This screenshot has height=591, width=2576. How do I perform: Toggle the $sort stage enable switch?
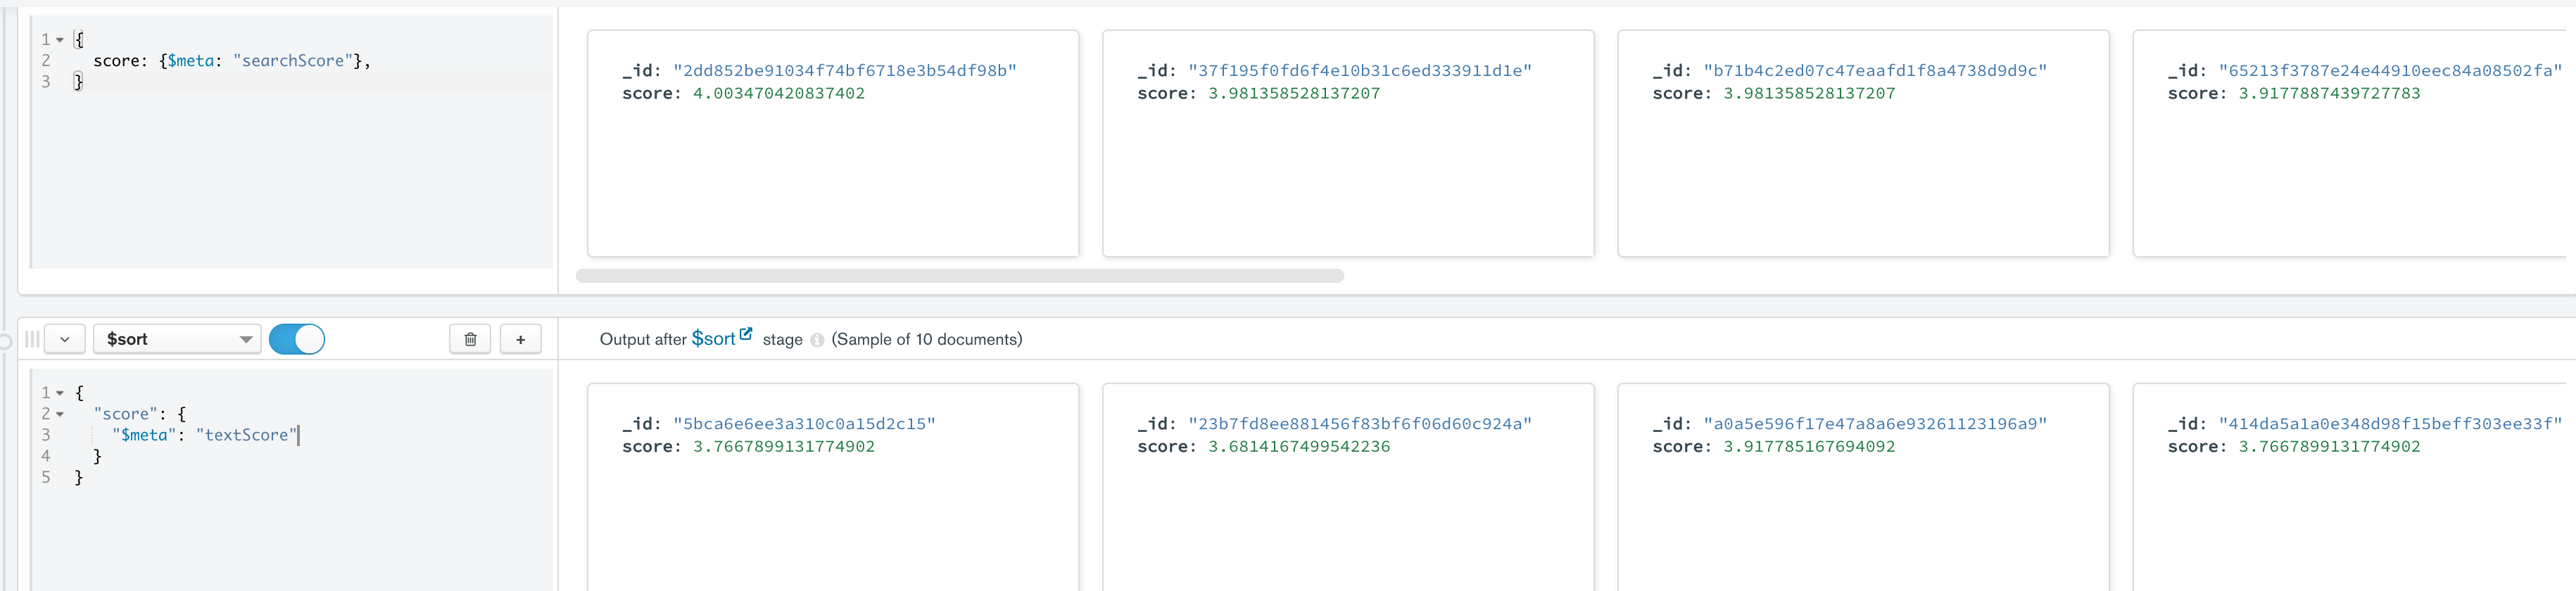297,339
